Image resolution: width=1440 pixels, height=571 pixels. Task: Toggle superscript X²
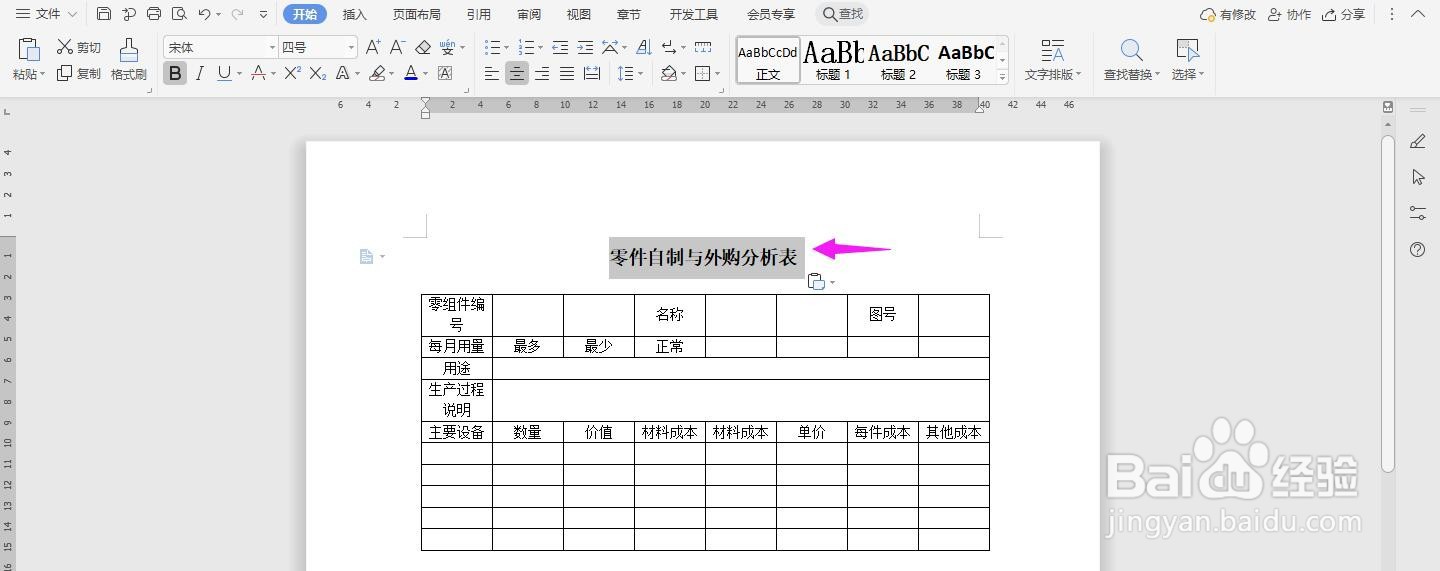tap(292, 73)
